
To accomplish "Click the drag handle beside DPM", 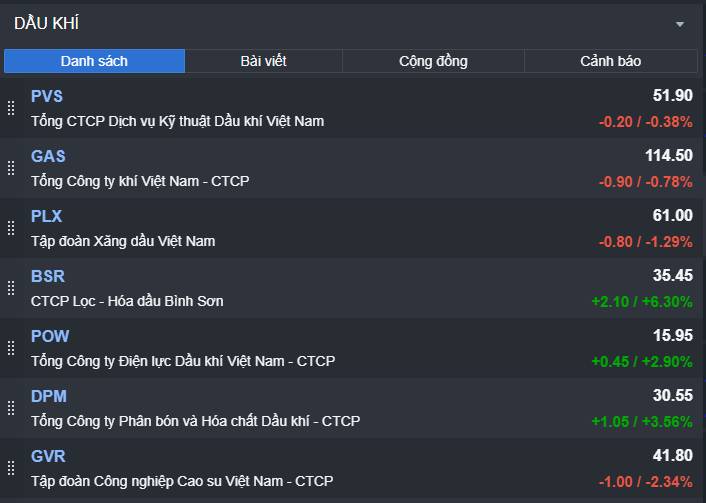I will (x=11, y=408).
